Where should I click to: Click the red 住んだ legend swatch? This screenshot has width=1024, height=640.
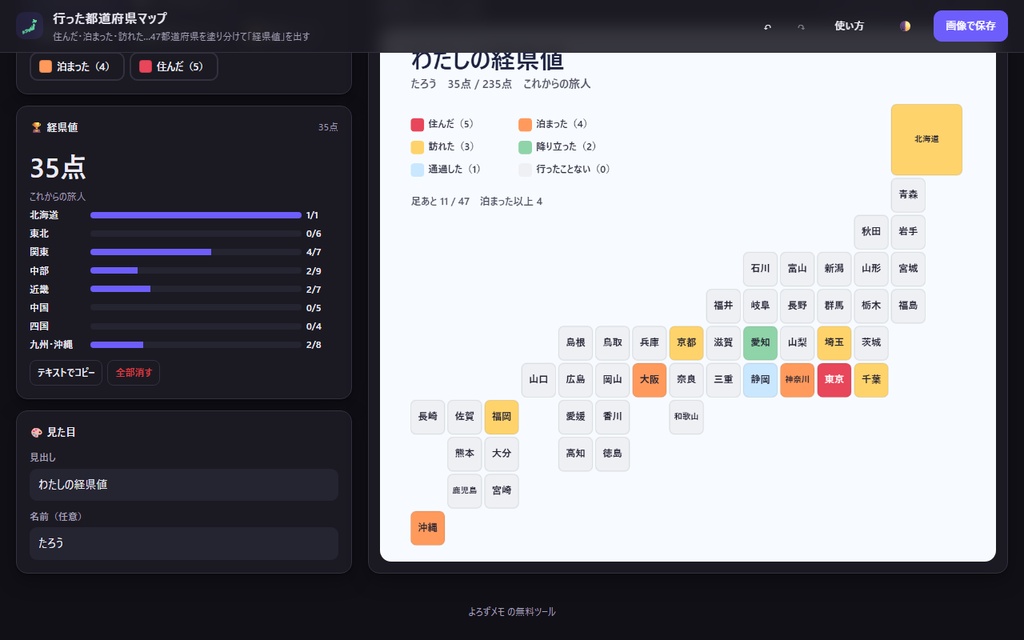pyautogui.click(x=417, y=124)
